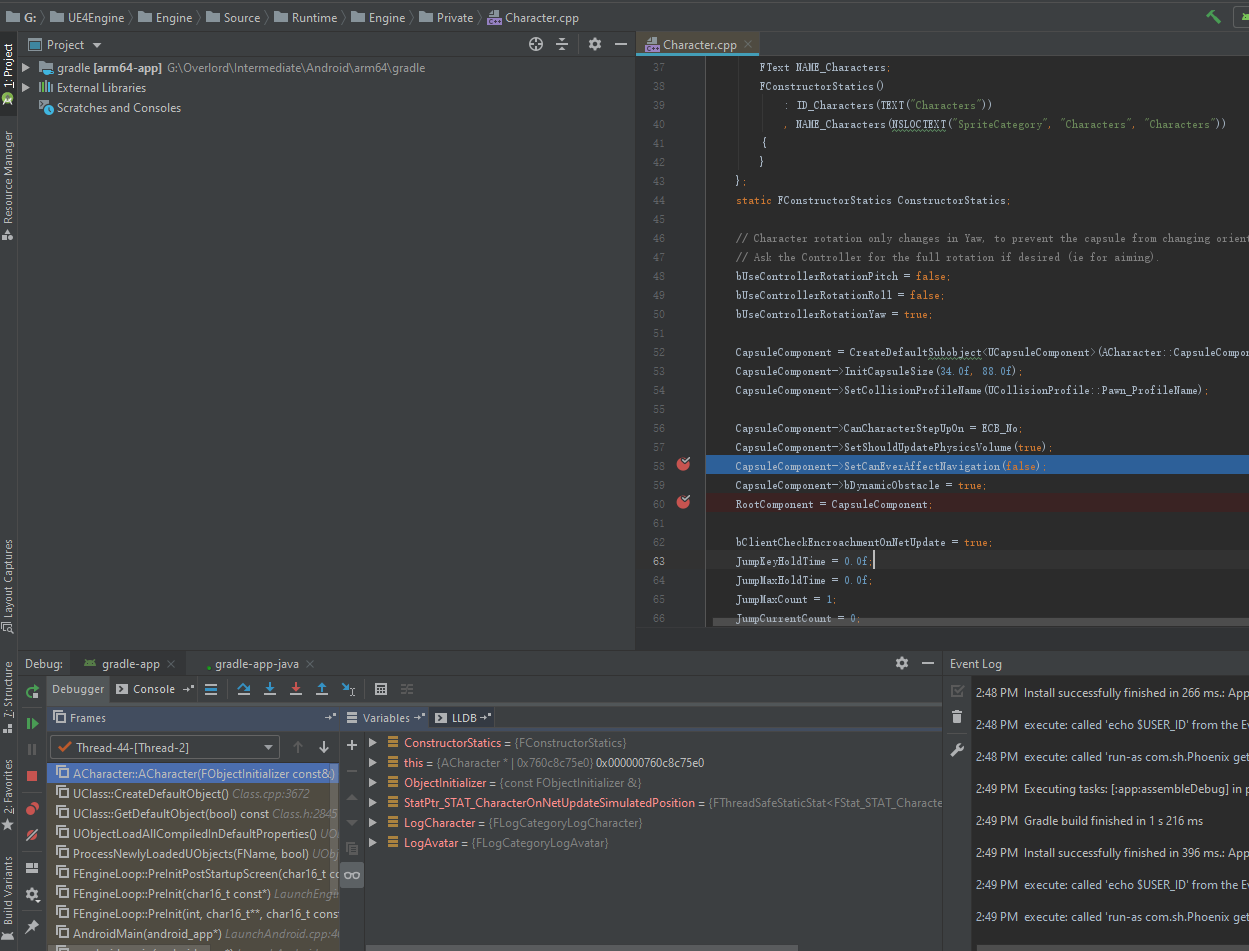Click the locate/scroll-from-source target icon

coord(536,45)
